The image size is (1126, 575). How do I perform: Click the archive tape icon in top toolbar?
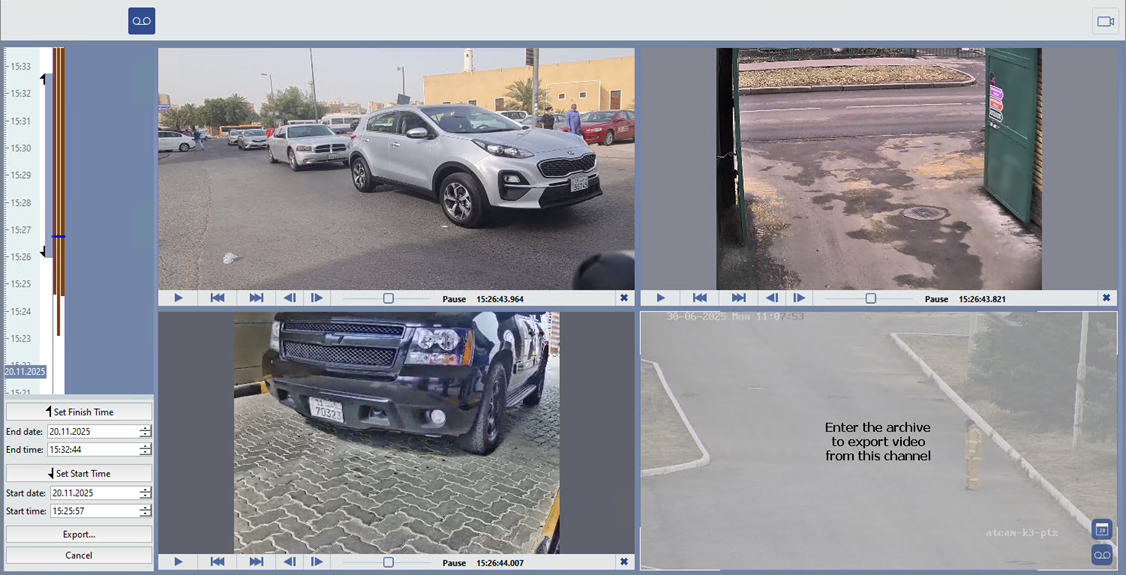tap(141, 21)
